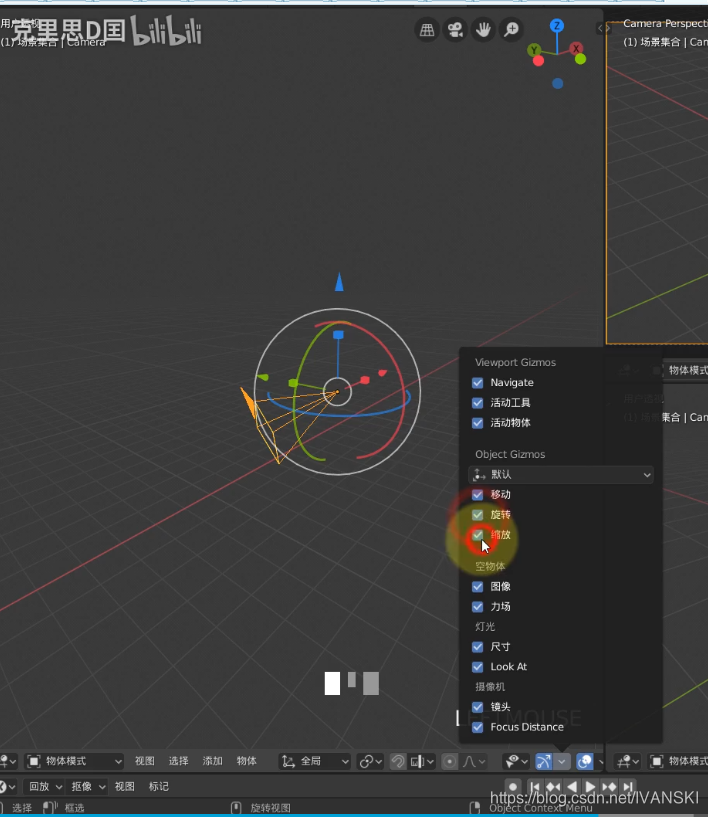
Task: Open the 3D viewport editor type selector
Action: click(7, 761)
